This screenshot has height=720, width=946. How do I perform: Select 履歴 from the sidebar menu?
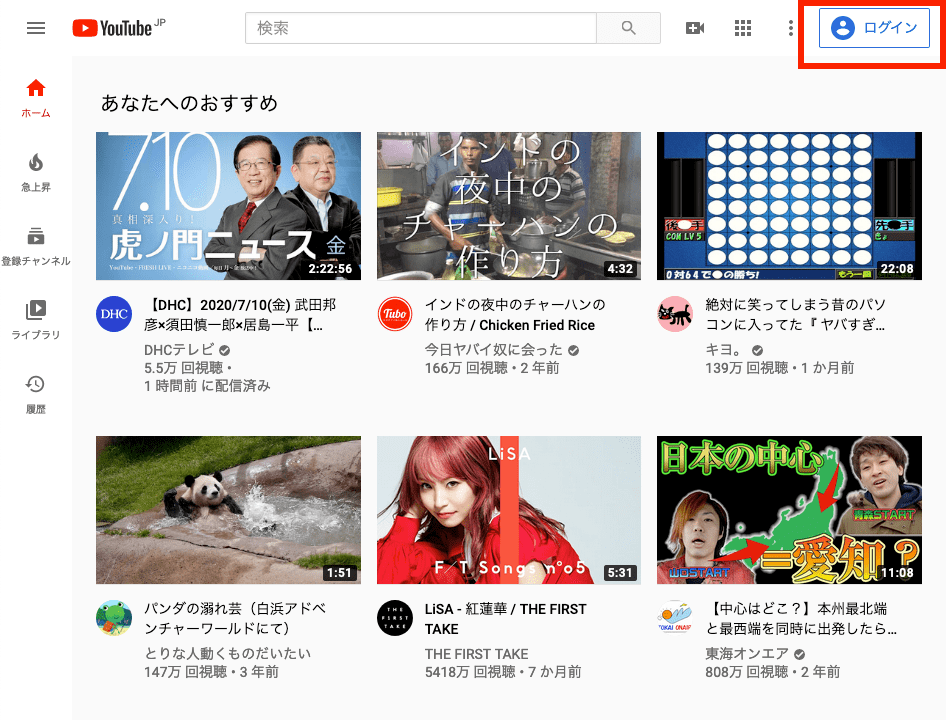coord(35,382)
